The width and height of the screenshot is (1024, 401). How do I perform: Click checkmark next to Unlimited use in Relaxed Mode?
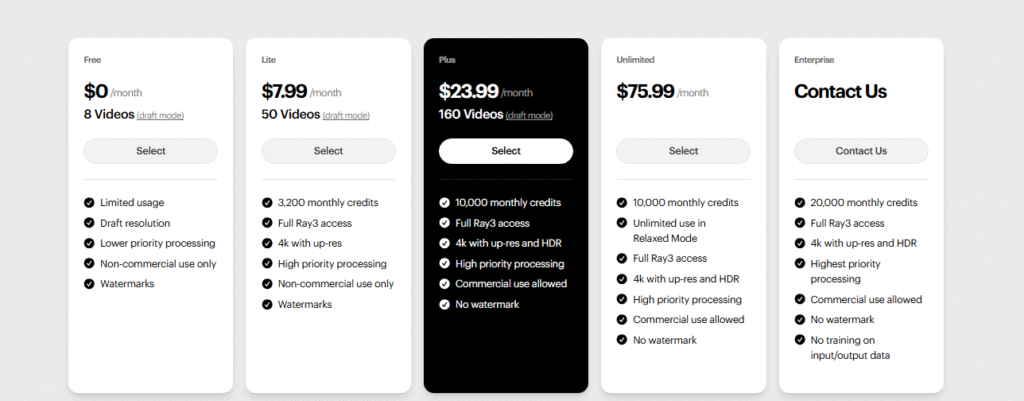[x=622, y=223]
